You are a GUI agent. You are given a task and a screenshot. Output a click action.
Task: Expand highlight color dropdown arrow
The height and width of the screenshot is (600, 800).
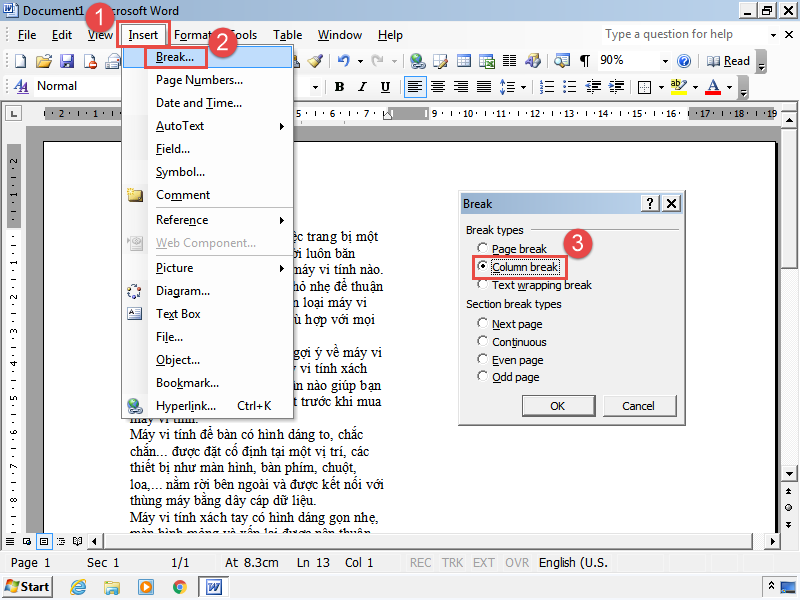pyautogui.click(x=695, y=87)
